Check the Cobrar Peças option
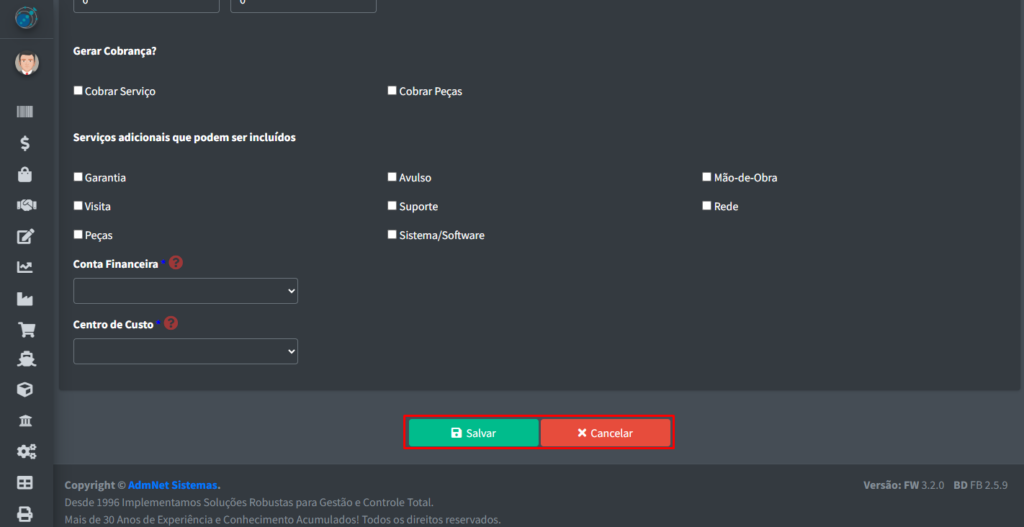 click(392, 91)
